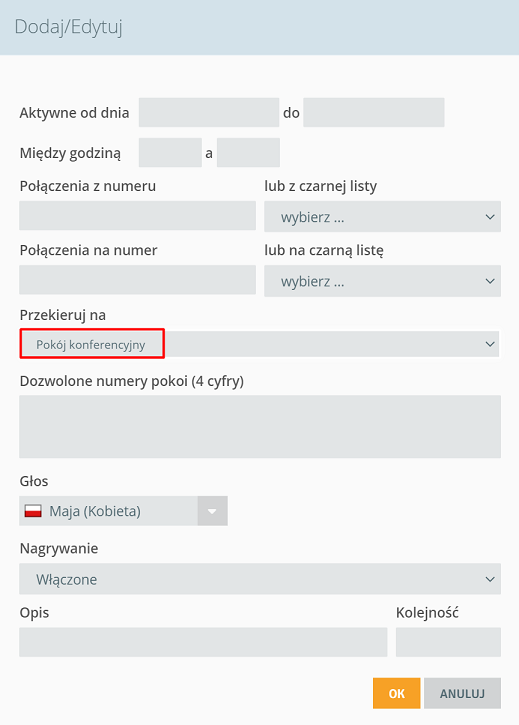
Task: Click the Opis description field
Action: (x=203, y=642)
